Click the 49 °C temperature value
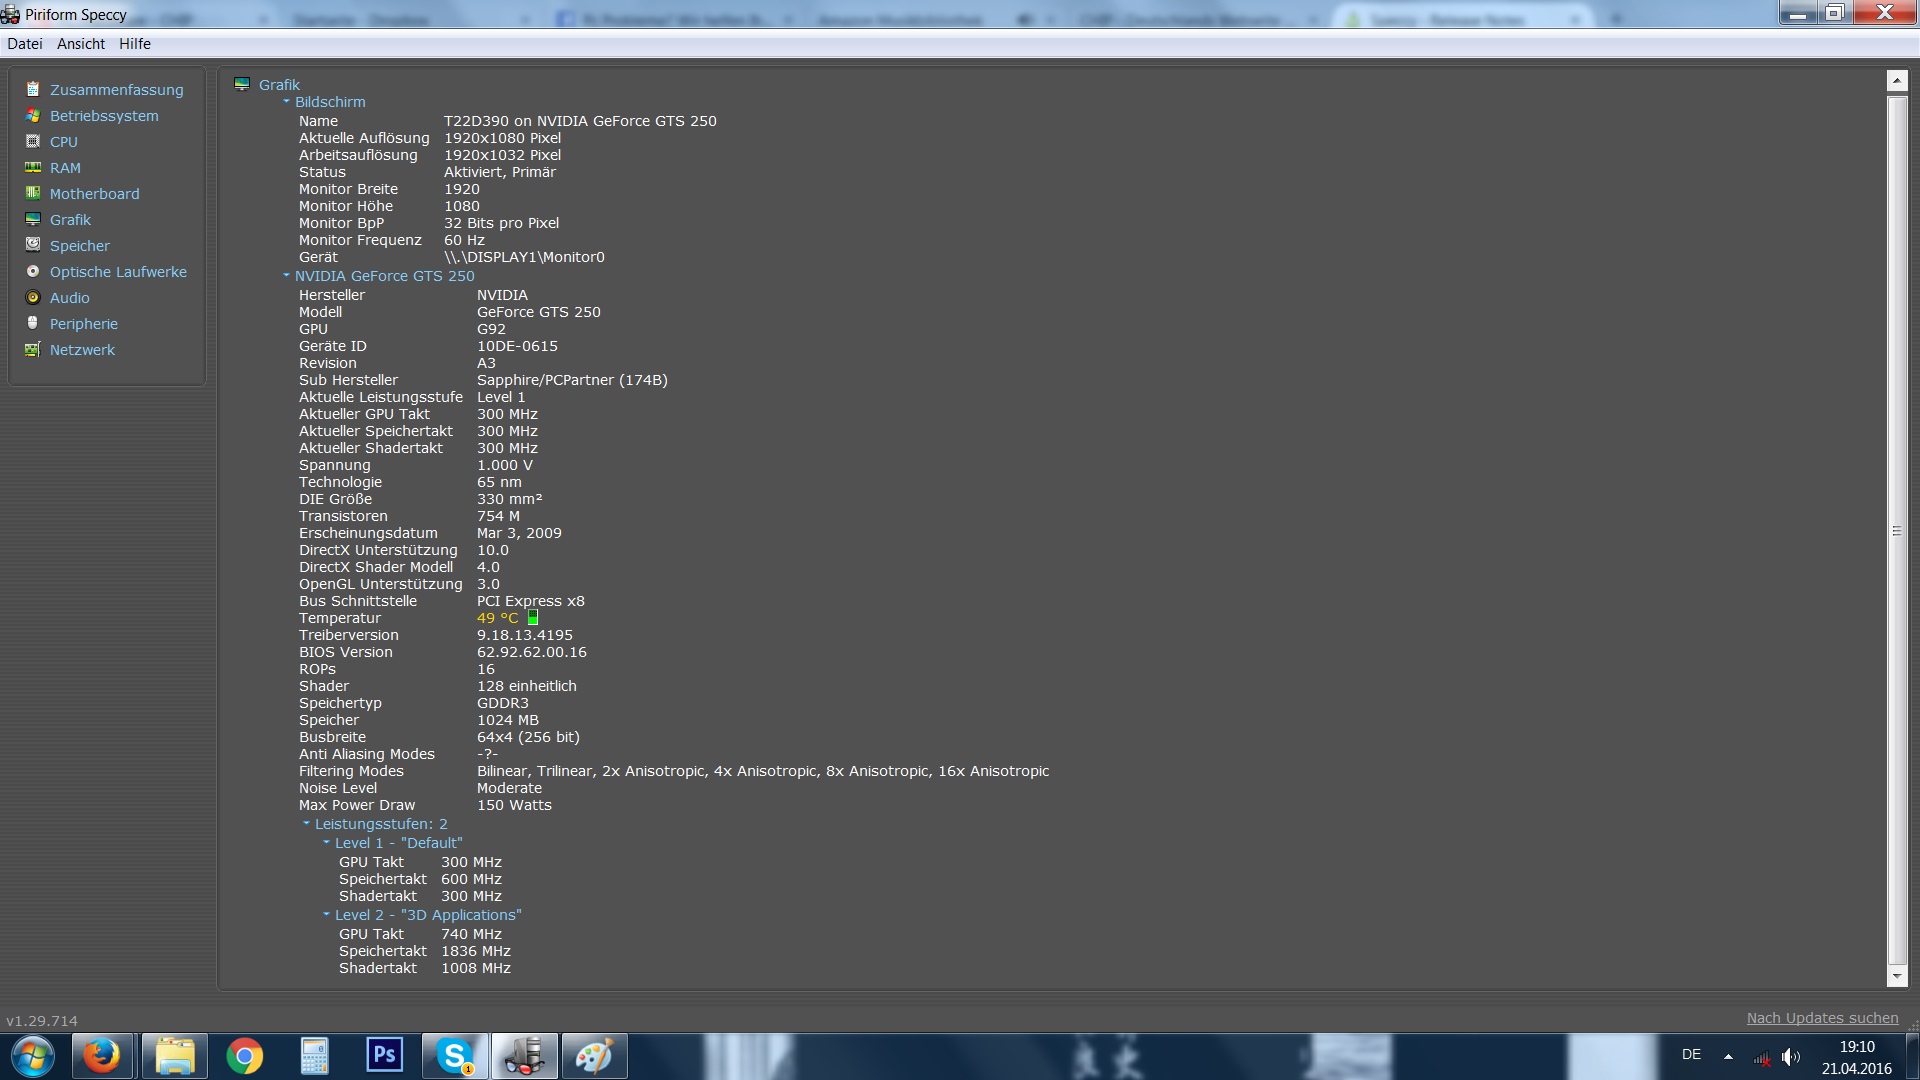The image size is (1920, 1080). (x=497, y=618)
